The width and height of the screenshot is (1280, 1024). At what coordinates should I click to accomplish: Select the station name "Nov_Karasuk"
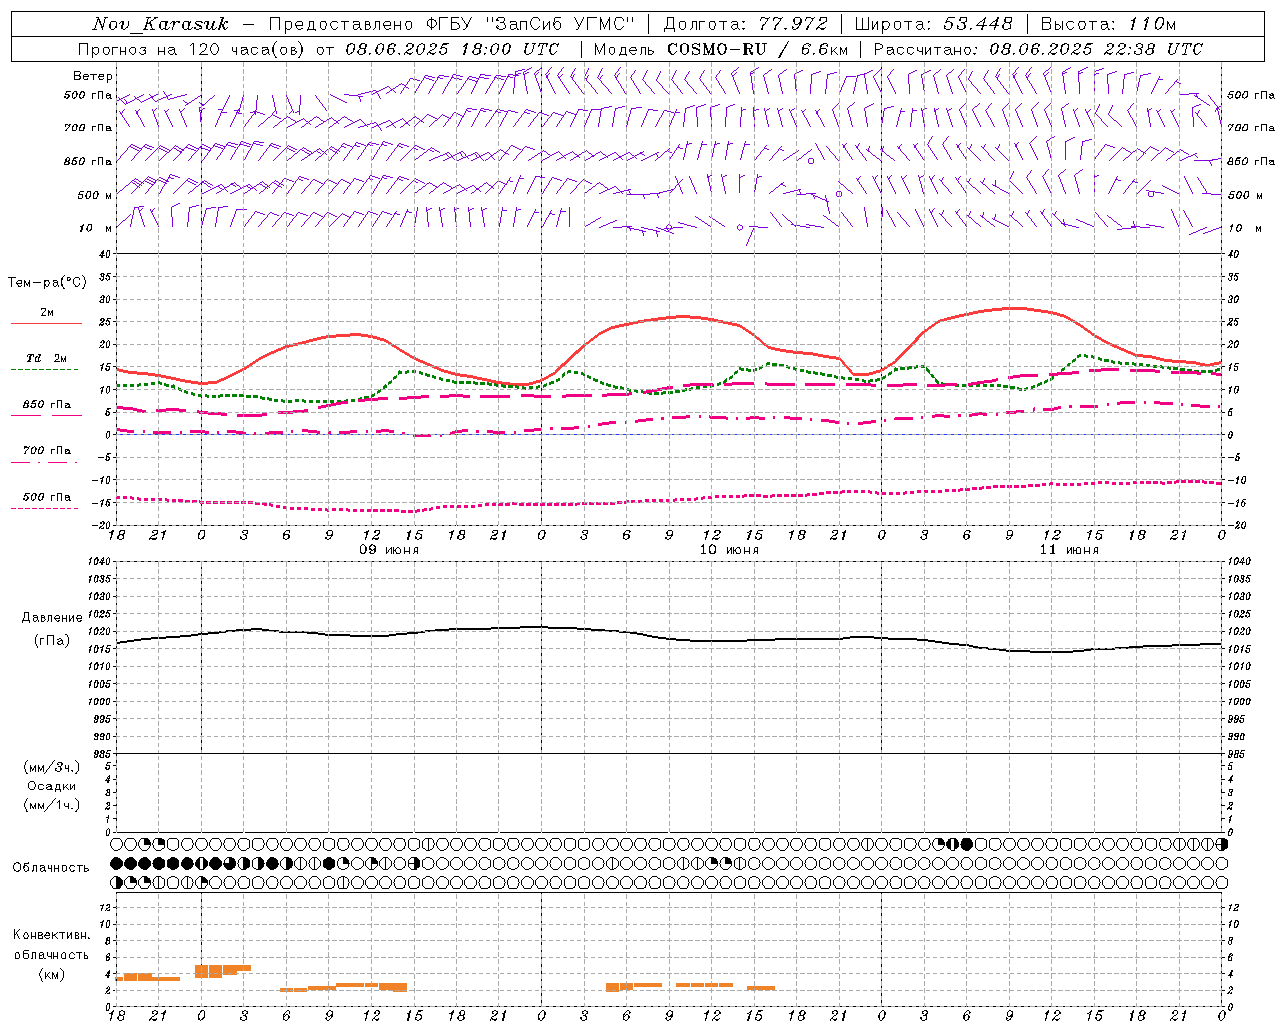160,24
